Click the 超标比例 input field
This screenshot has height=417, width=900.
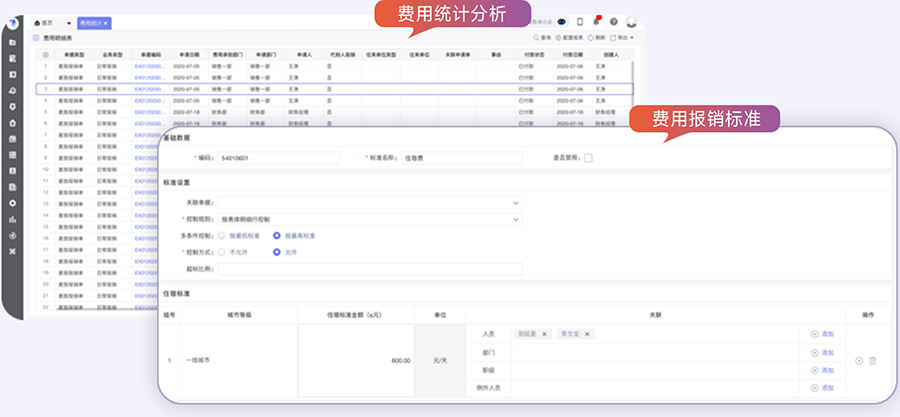[369, 268]
